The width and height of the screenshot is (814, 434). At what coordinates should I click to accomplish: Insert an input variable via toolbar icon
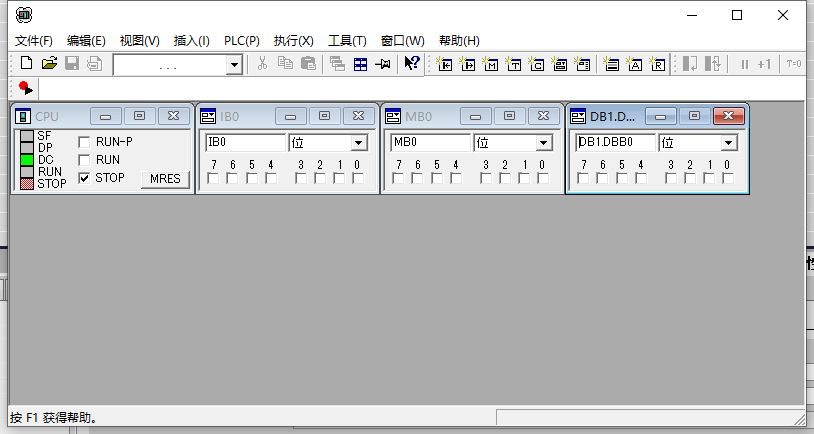[x=444, y=64]
